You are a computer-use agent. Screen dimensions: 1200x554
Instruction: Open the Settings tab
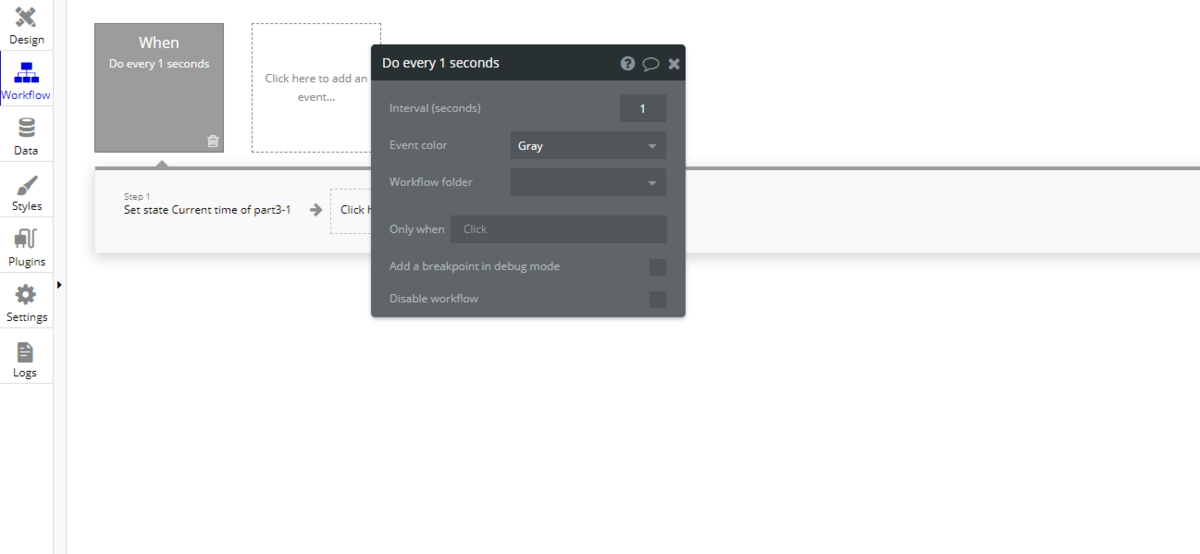pos(26,302)
